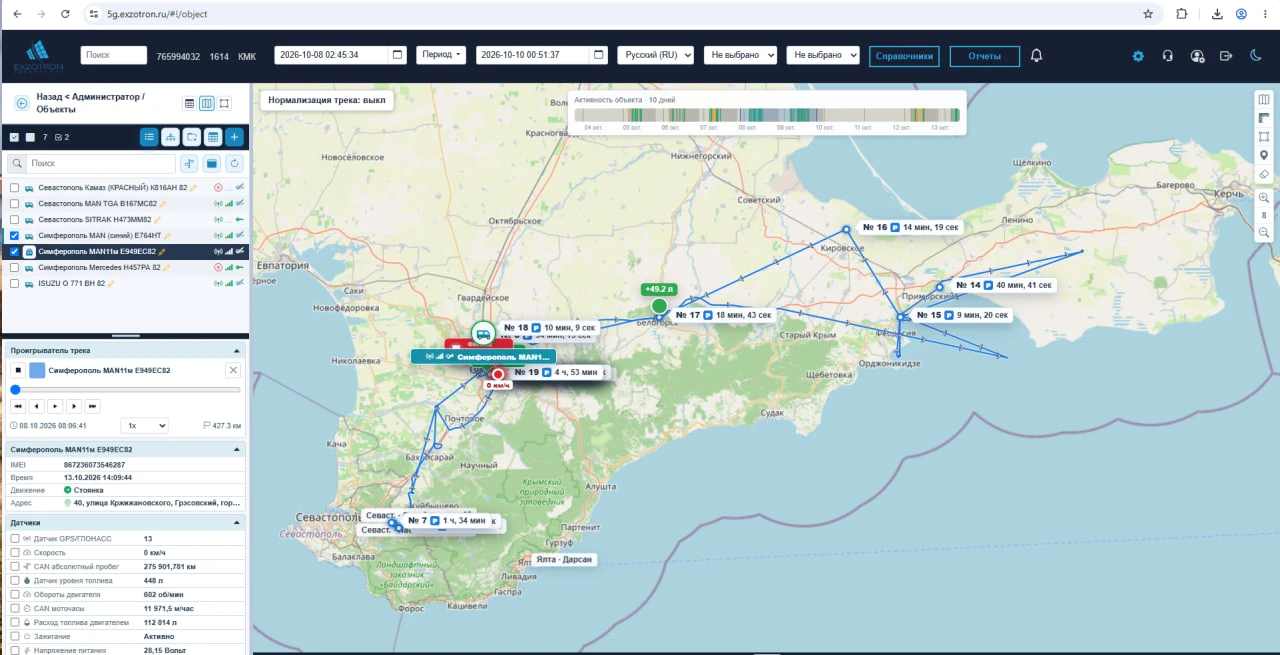Refresh the objects list
Image resolution: width=1280 pixels, height=655 pixels.
click(235, 163)
